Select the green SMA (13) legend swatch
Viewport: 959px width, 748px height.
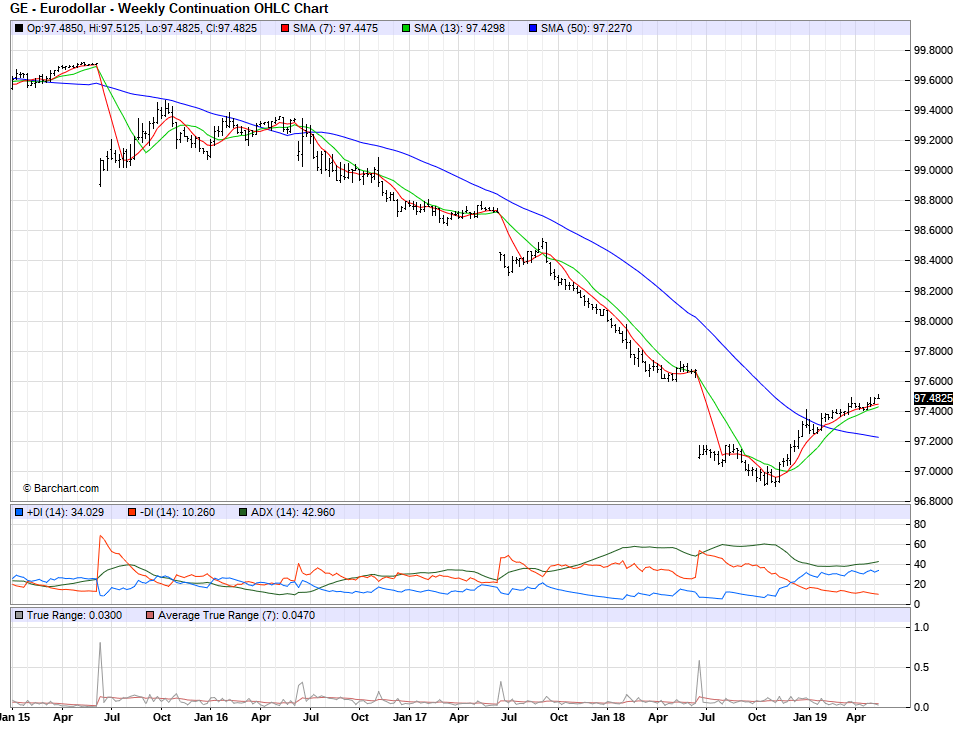click(x=407, y=28)
